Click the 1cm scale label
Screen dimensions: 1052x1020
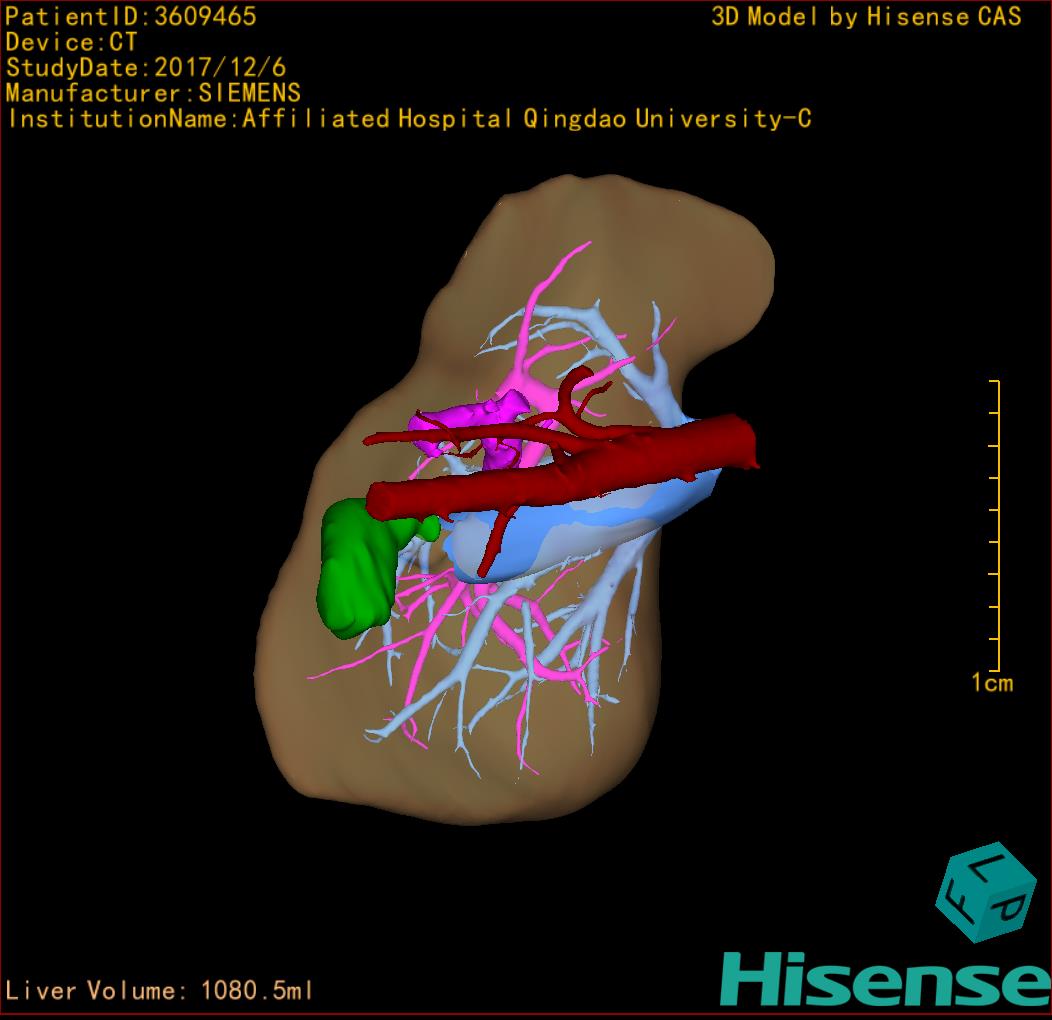click(x=992, y=683)
